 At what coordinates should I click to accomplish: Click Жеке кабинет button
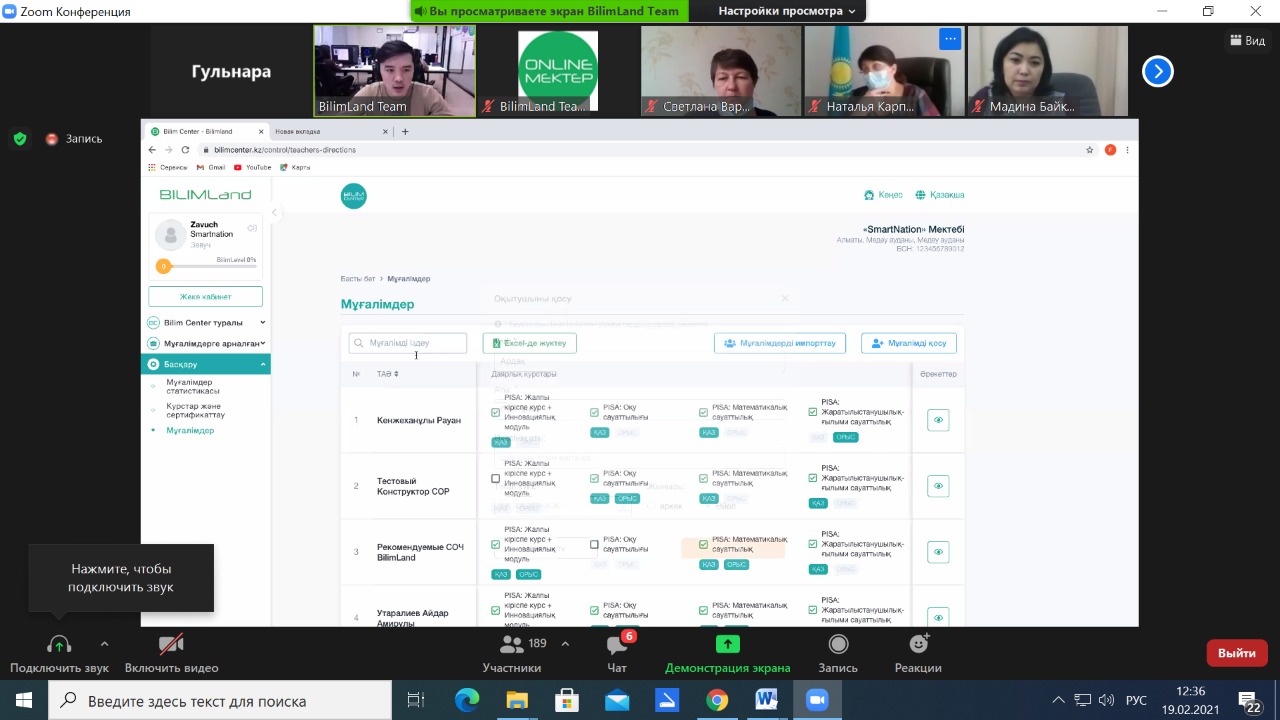click(205, 297)
